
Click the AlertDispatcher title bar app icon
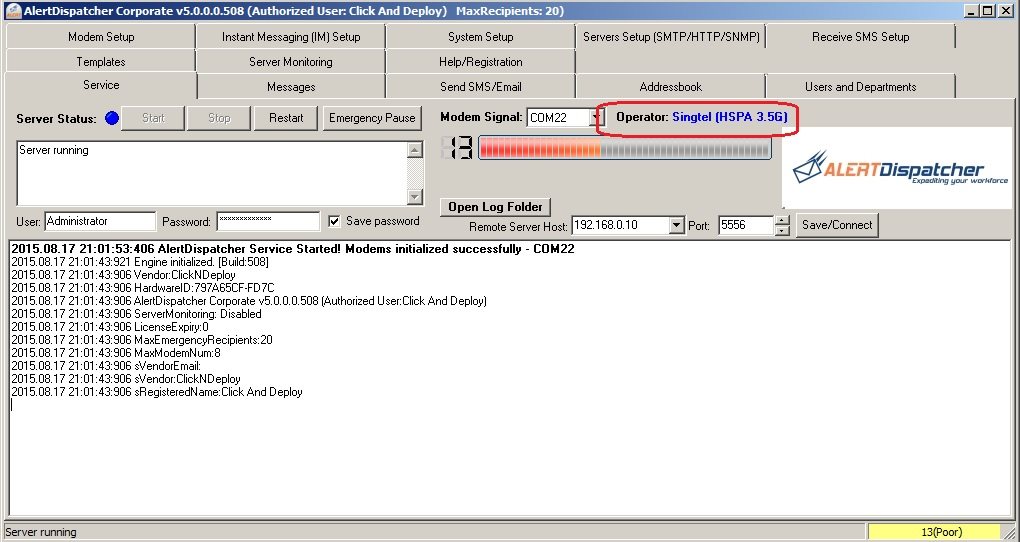click(x=12, y=11)
